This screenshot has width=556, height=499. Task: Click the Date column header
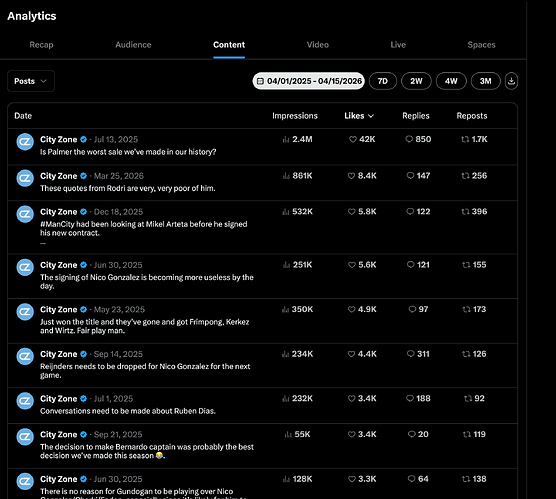23,116
